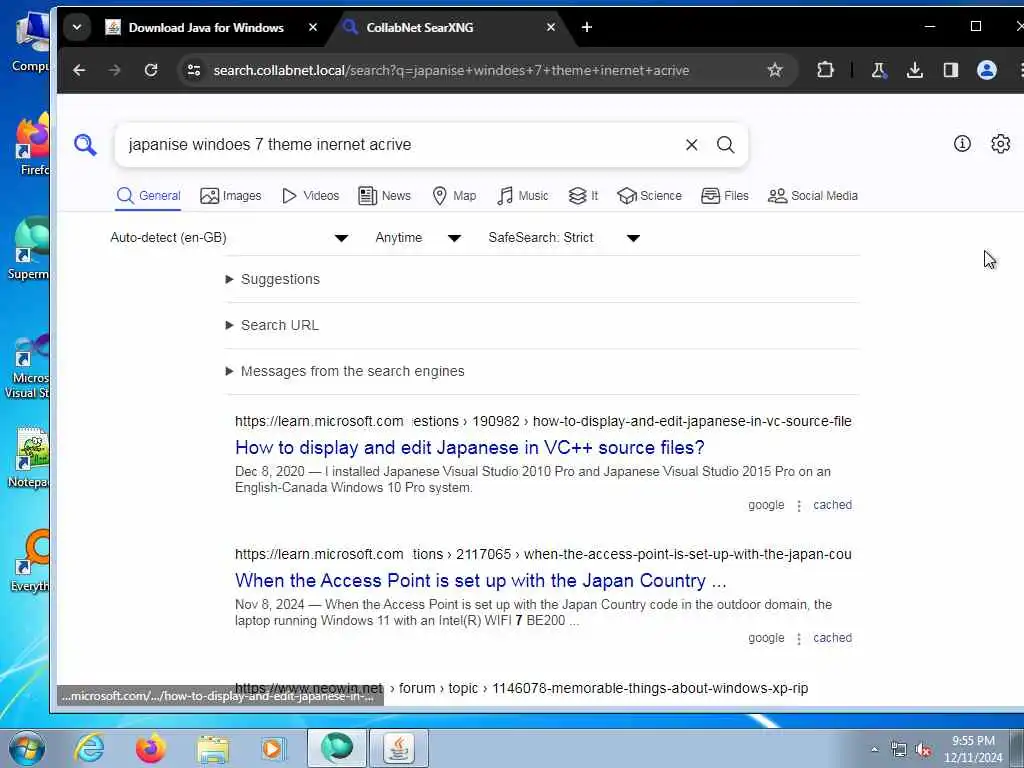The image size is (1024, 768).
Task: Switch to the Images category
Action: coord(231,195)
